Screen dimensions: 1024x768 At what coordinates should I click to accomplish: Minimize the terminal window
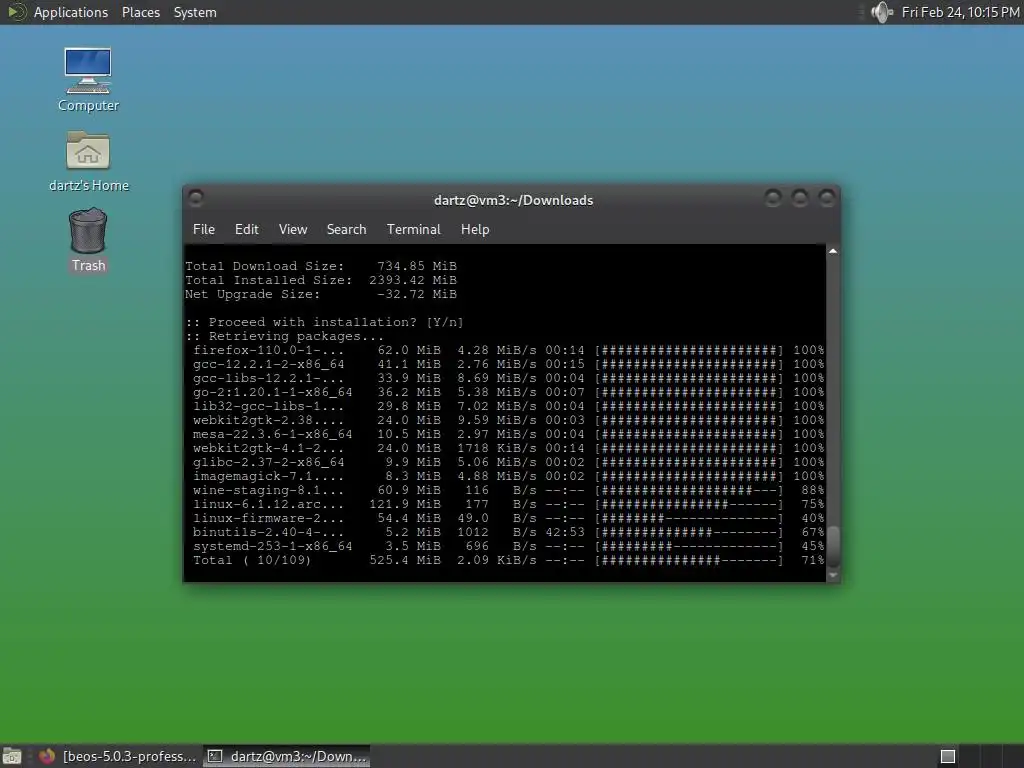(x=773, y=197)
